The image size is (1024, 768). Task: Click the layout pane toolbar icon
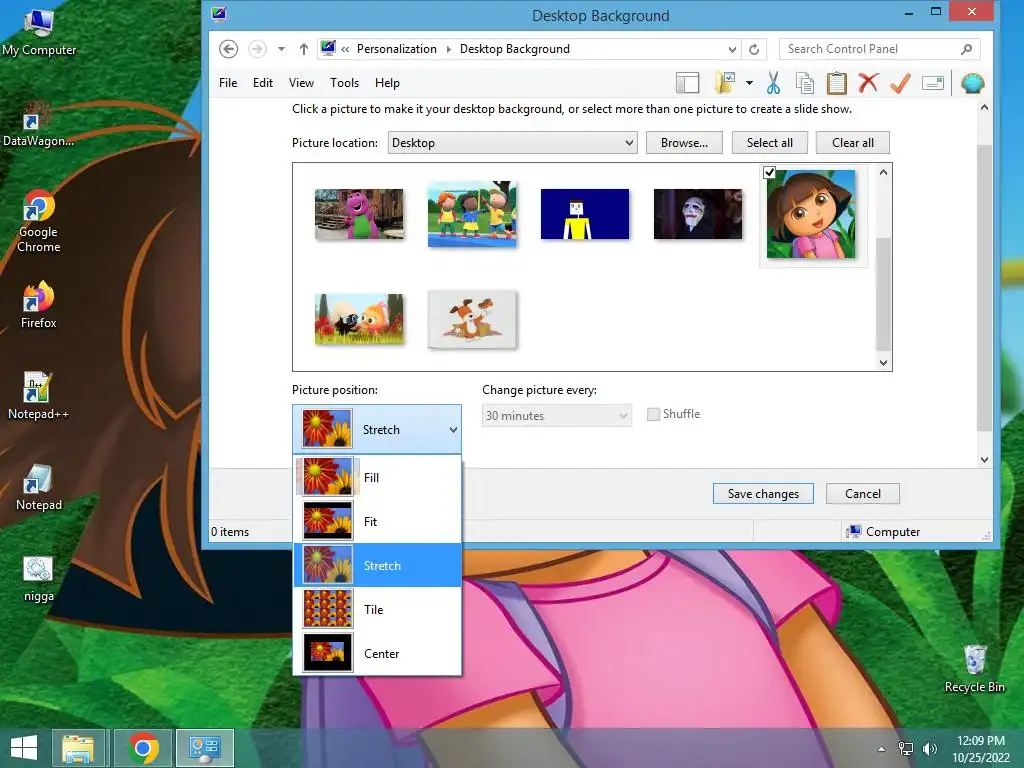[x=687, y=83]
